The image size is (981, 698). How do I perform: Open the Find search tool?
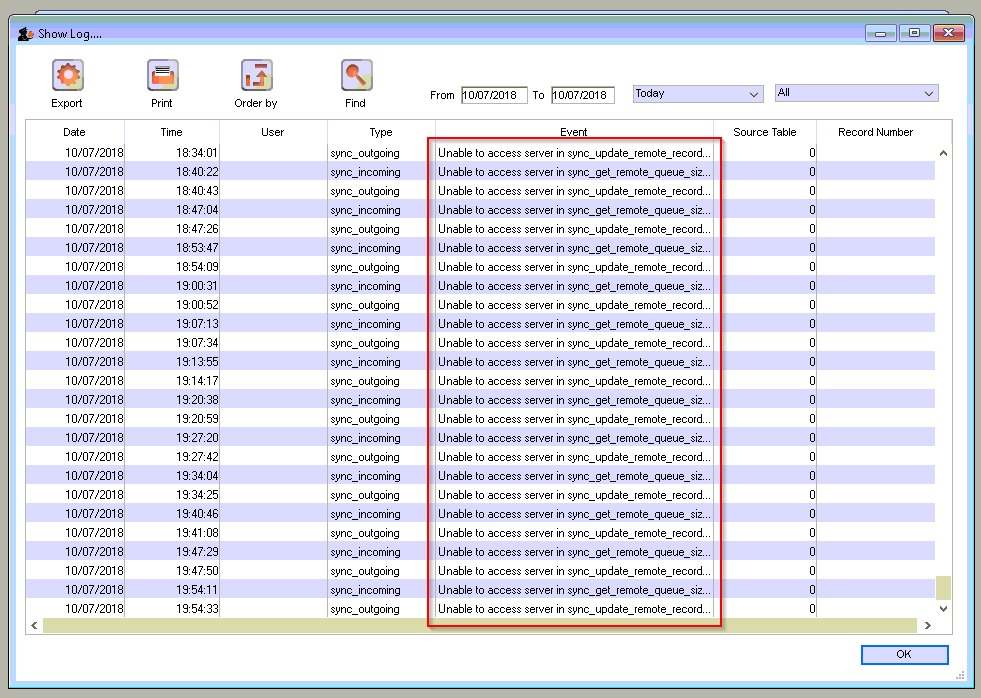[355, 76]
